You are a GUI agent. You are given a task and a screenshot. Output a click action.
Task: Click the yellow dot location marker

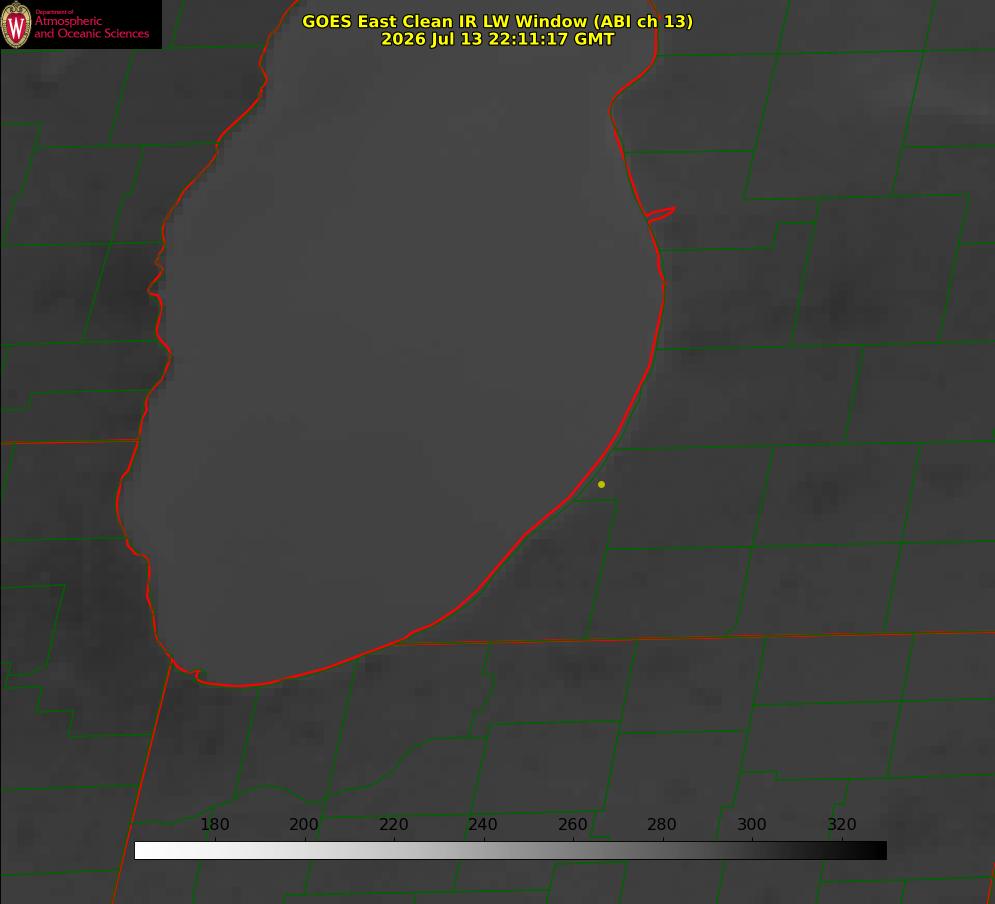point(601,484)
